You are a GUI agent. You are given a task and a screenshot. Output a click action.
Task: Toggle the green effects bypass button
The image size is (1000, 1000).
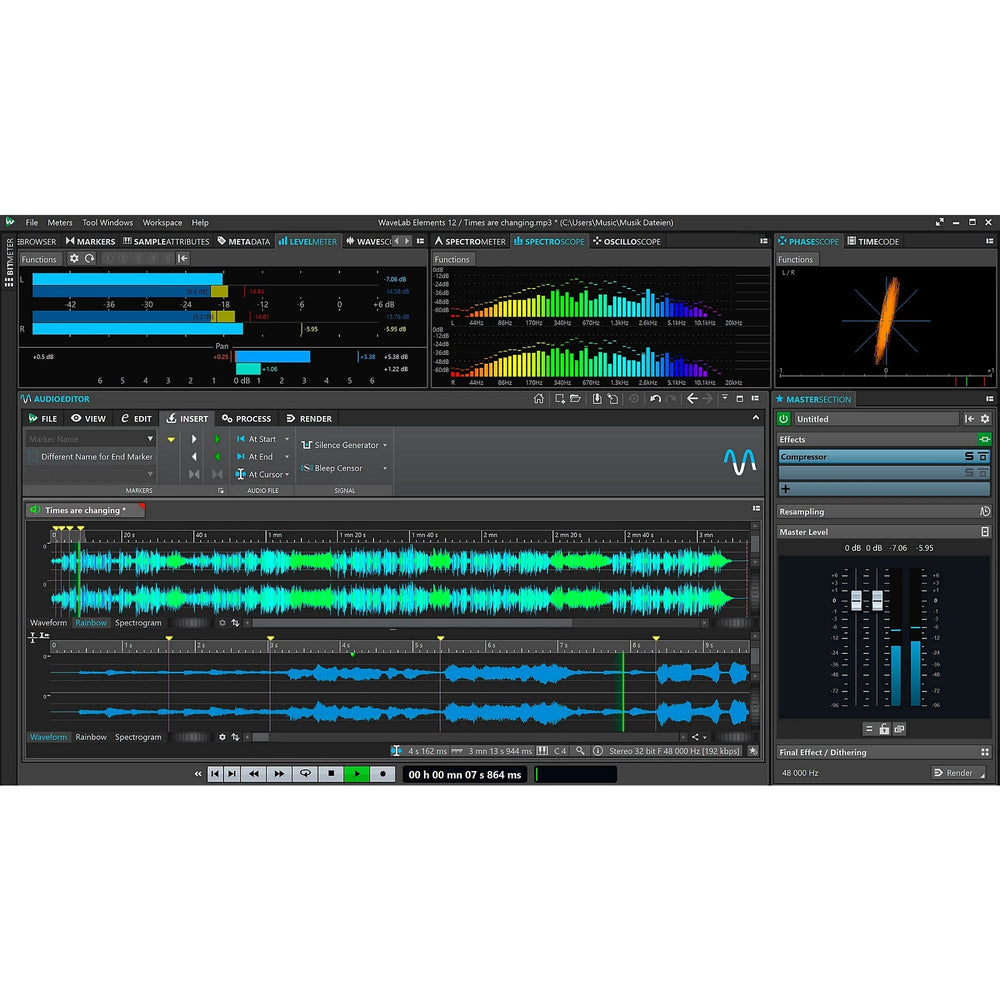(984, 439)
